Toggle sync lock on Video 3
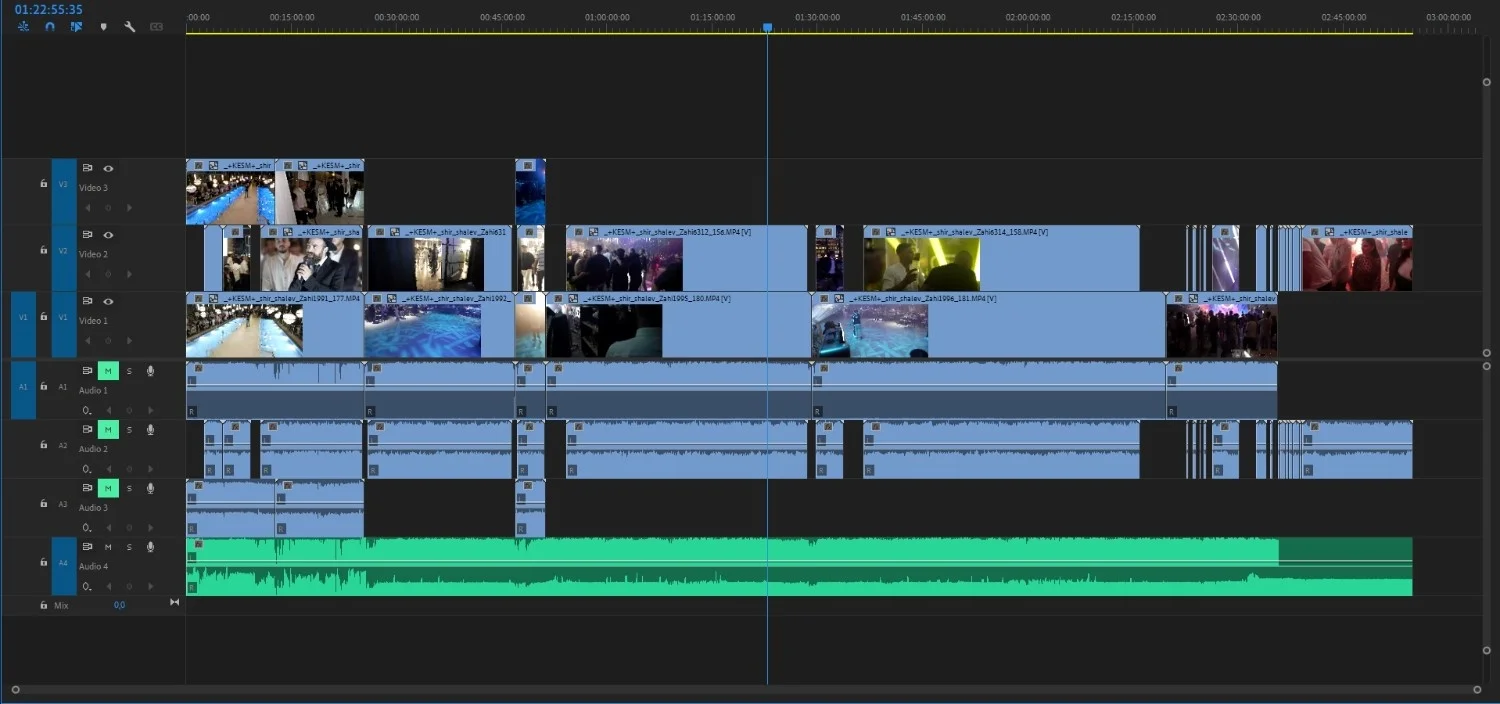 pyautogui.click(x=87, y=169)
